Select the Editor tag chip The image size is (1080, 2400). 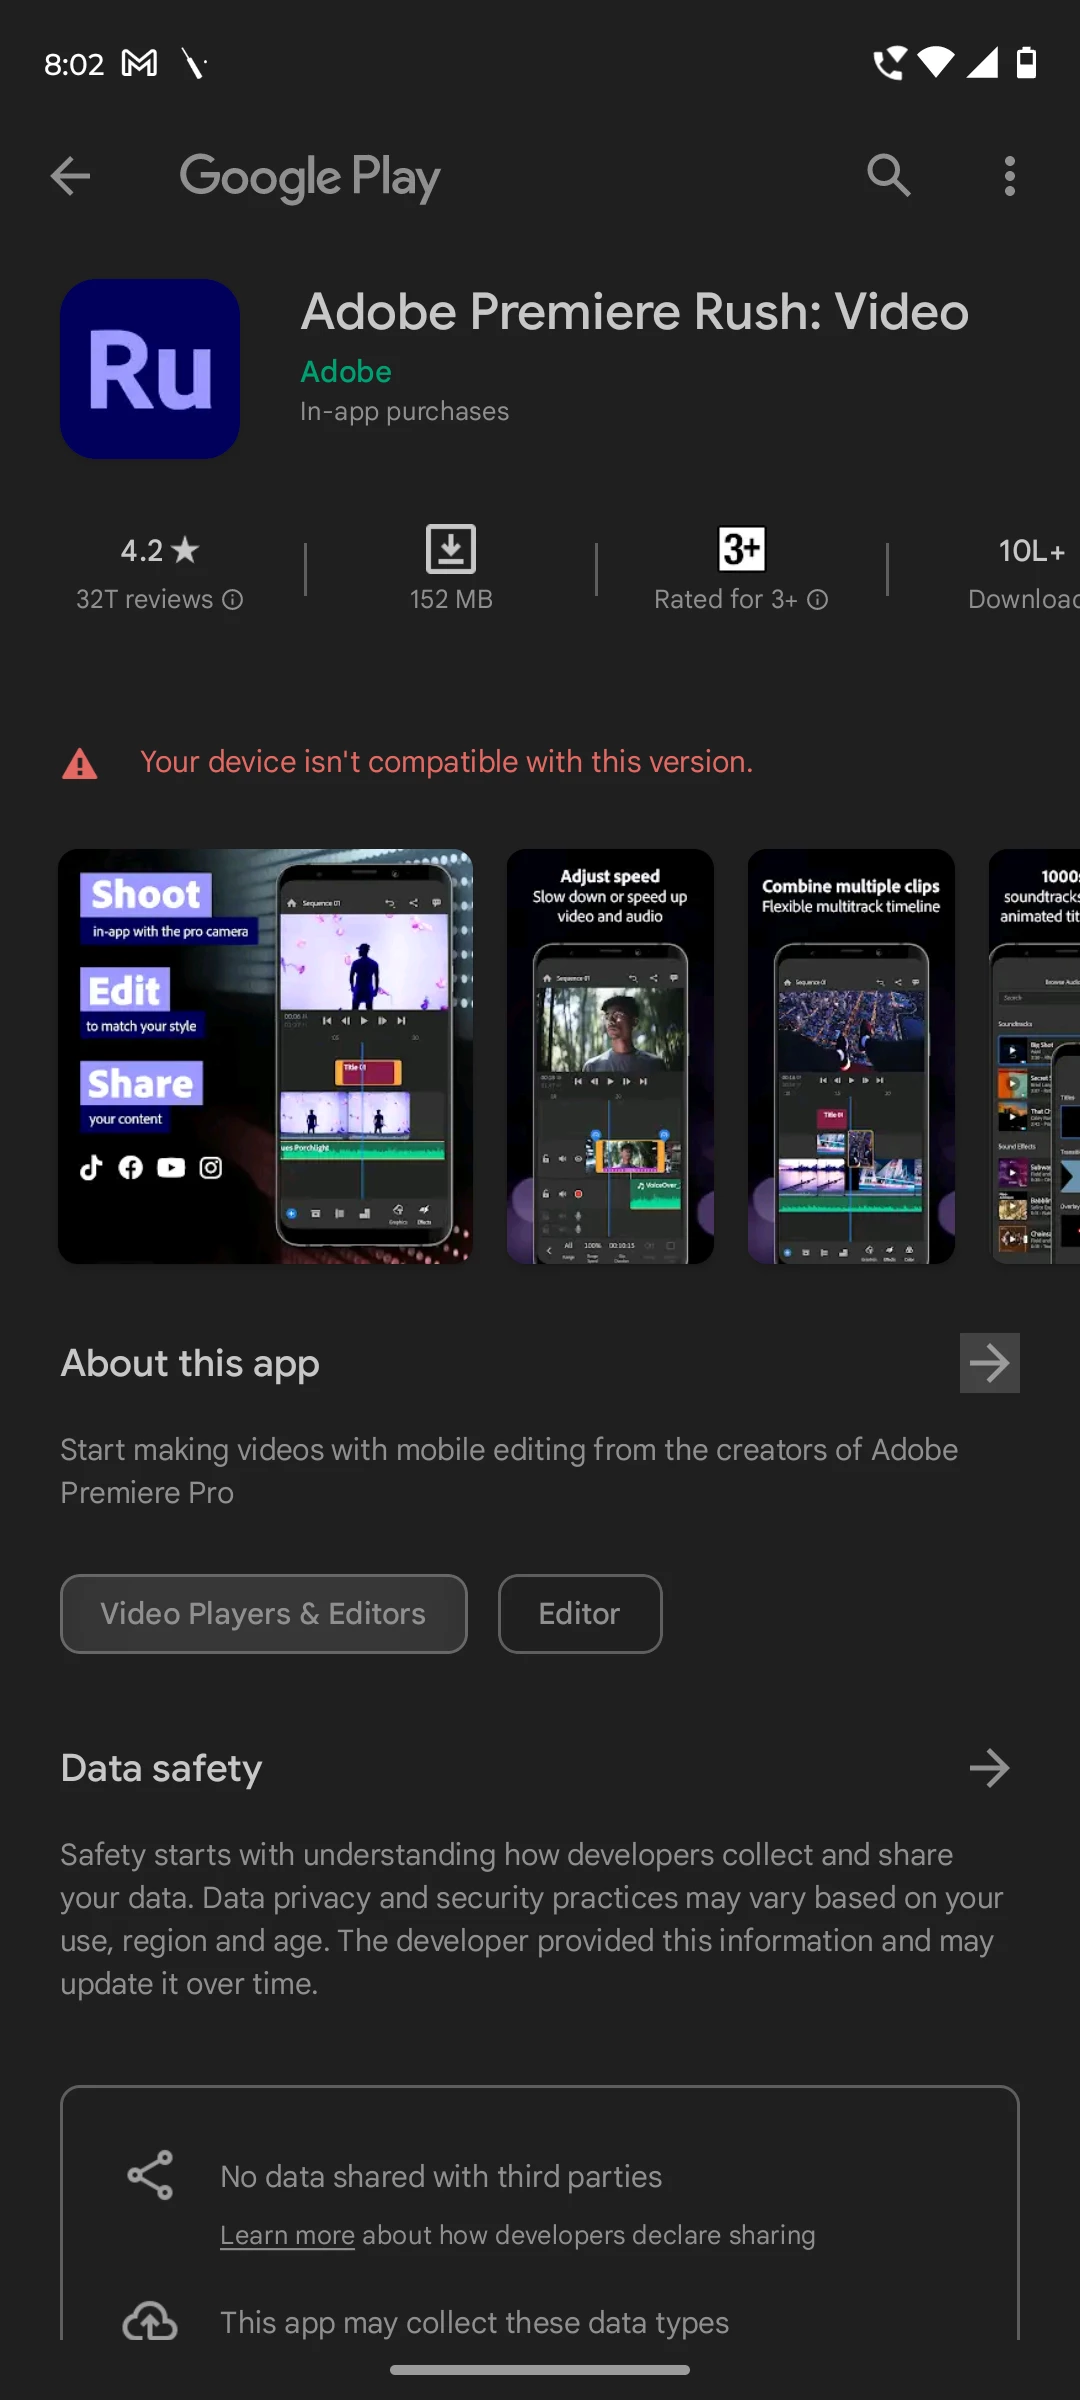pyautogui.click(x=580, y=1614)
